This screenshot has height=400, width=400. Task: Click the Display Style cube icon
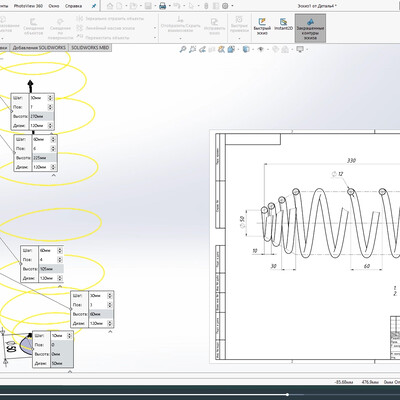[246, 50]
